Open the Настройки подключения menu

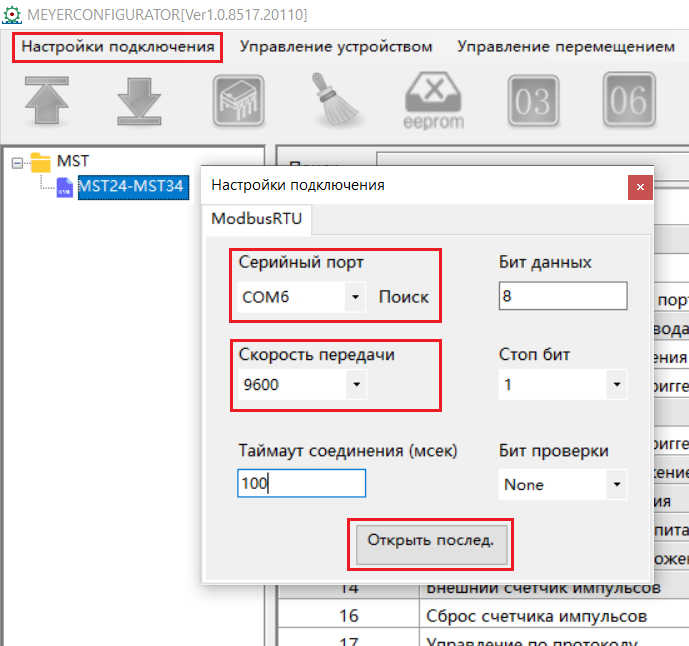point(118,47)
